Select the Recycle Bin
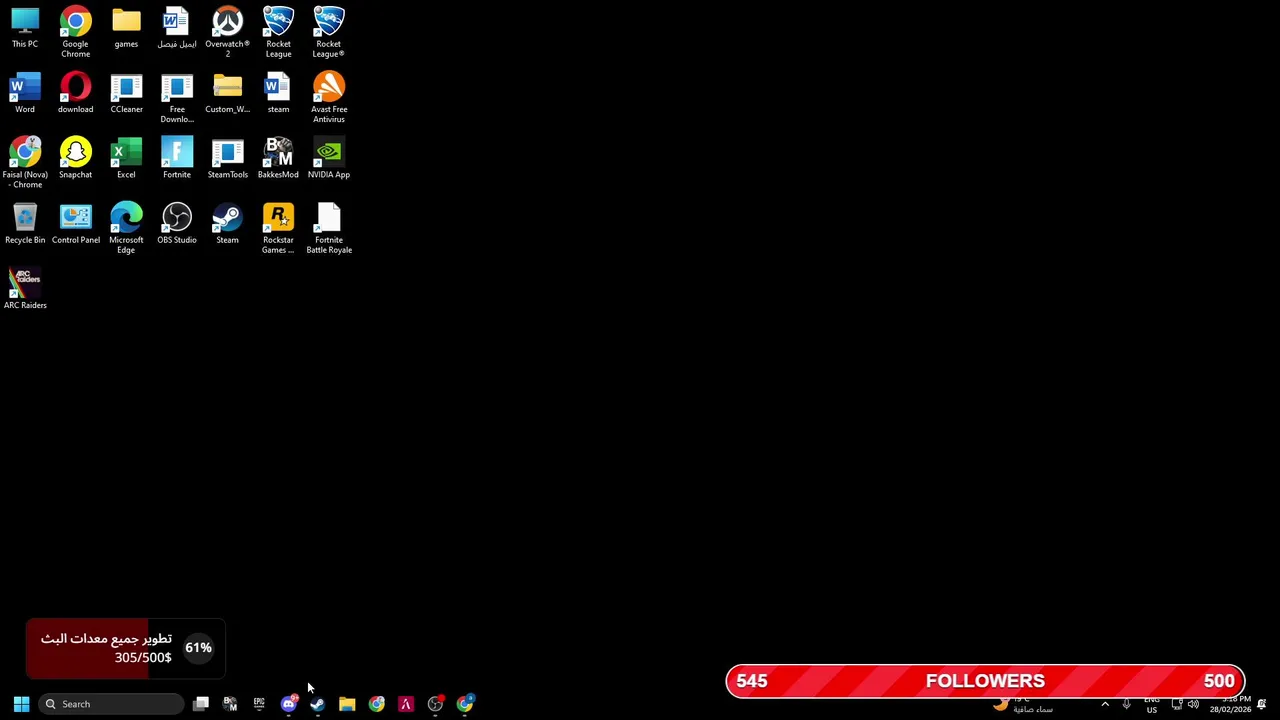This screenshot has height=720, width=1280. click(x=25, y=224)
